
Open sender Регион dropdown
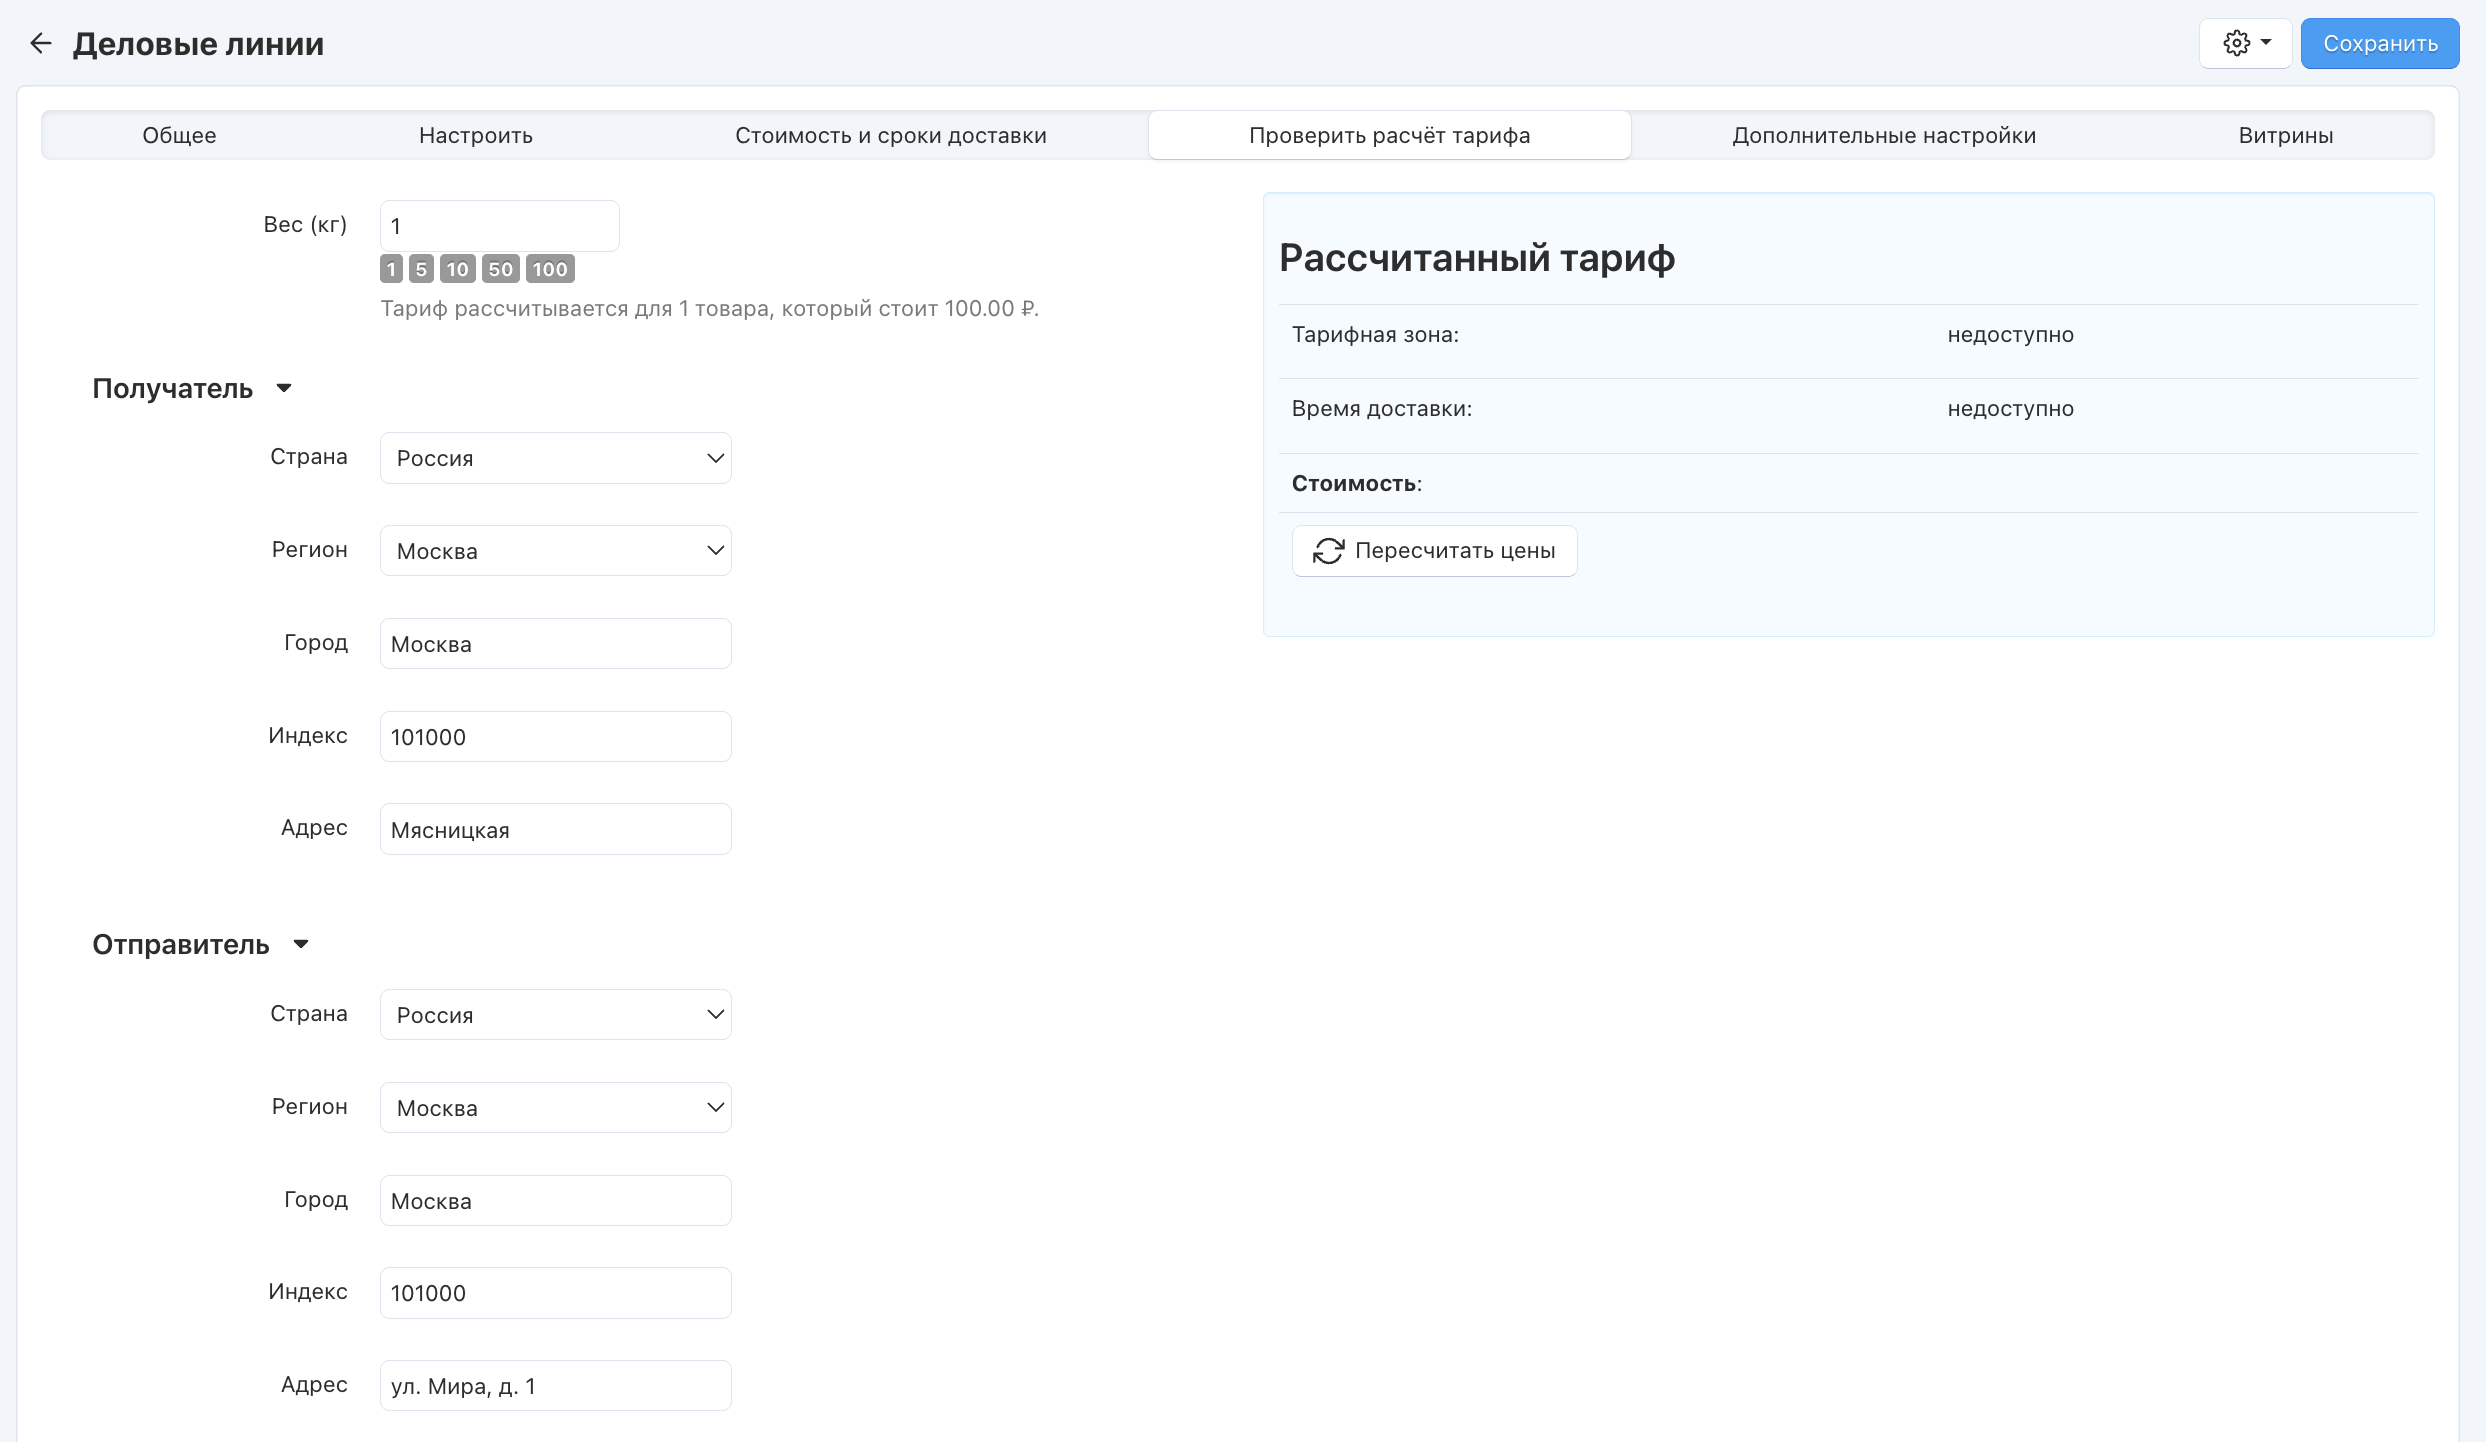coord(555,1108)
